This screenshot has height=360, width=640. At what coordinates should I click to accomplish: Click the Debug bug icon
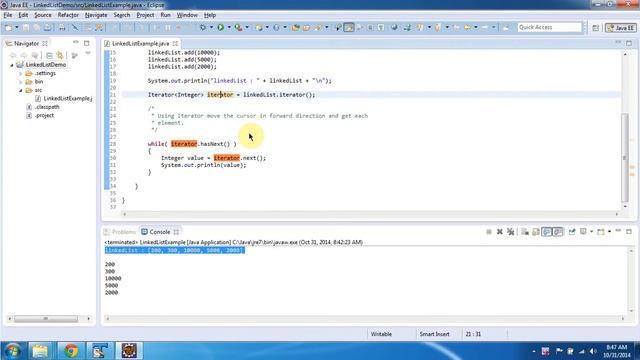202,27
